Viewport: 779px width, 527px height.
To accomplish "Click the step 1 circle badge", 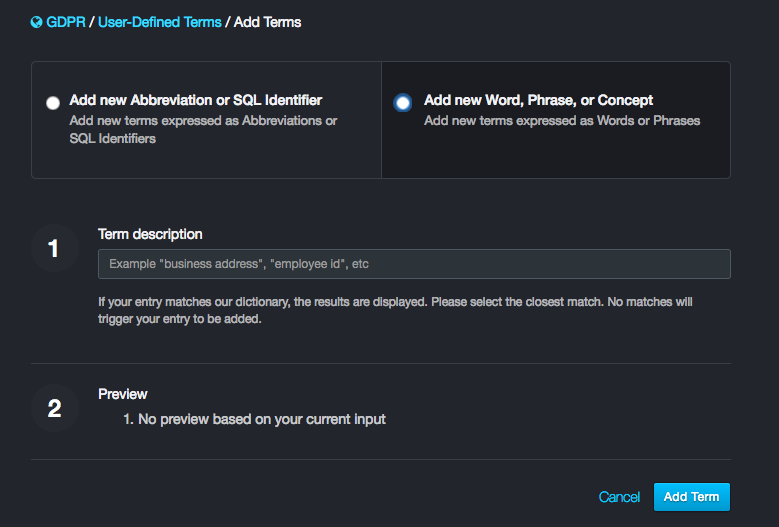I will [54, 248].
